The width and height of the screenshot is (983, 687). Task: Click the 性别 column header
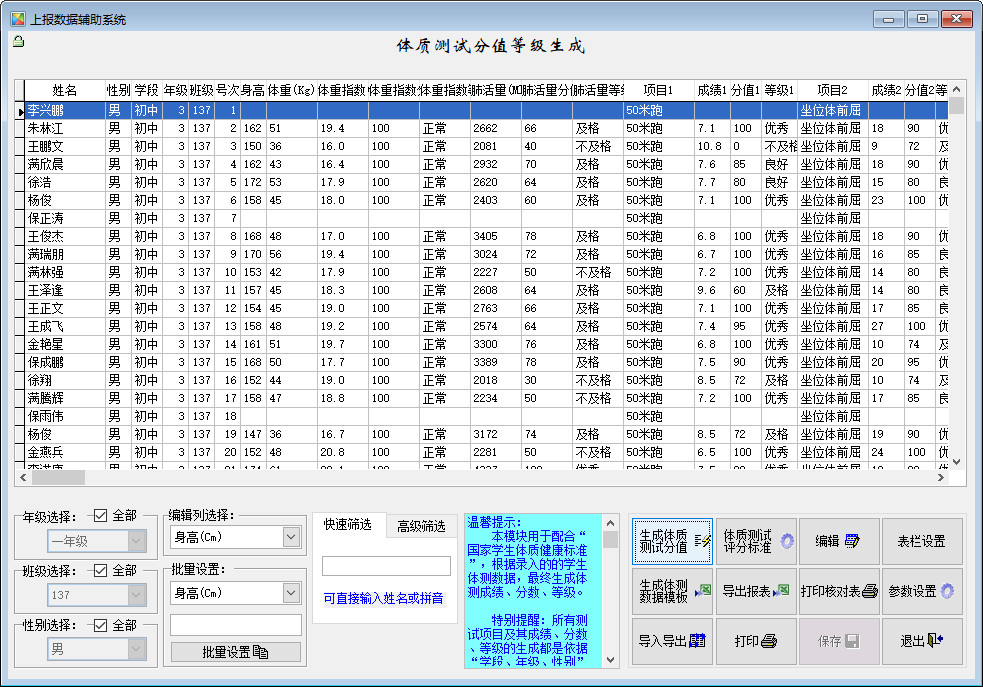coord(118,90)
